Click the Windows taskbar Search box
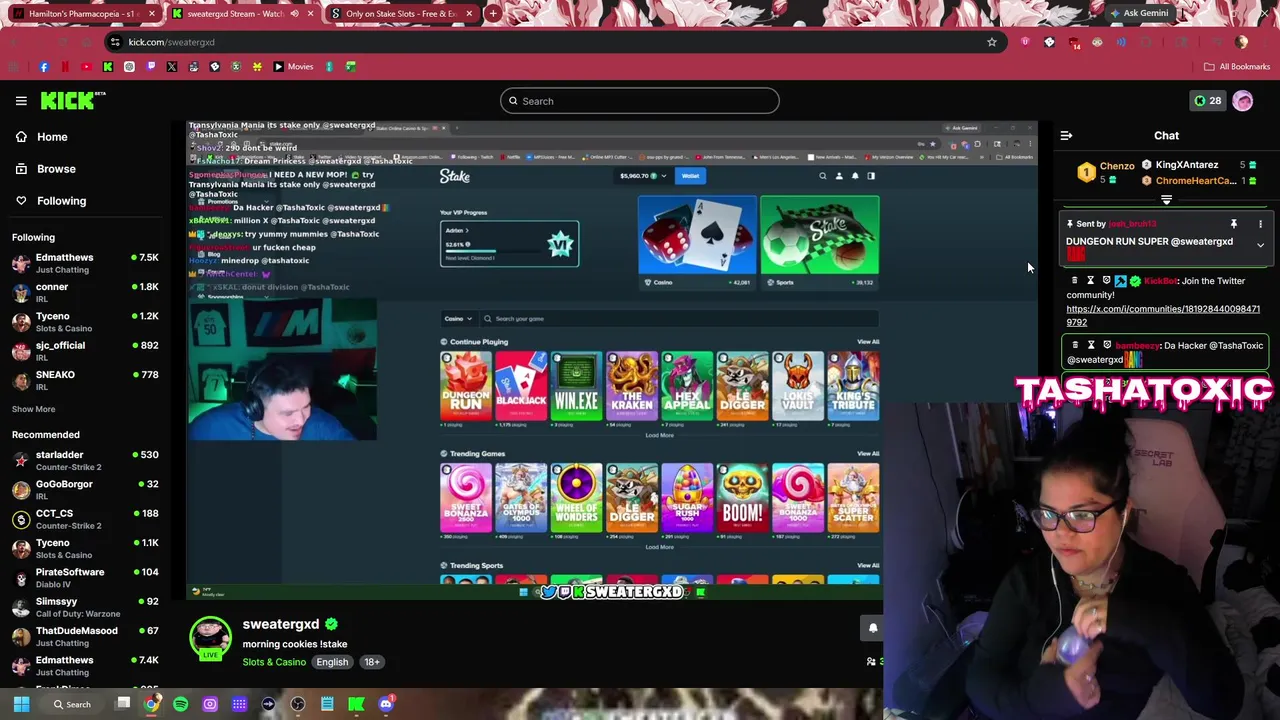 click(x=72, y=704)
